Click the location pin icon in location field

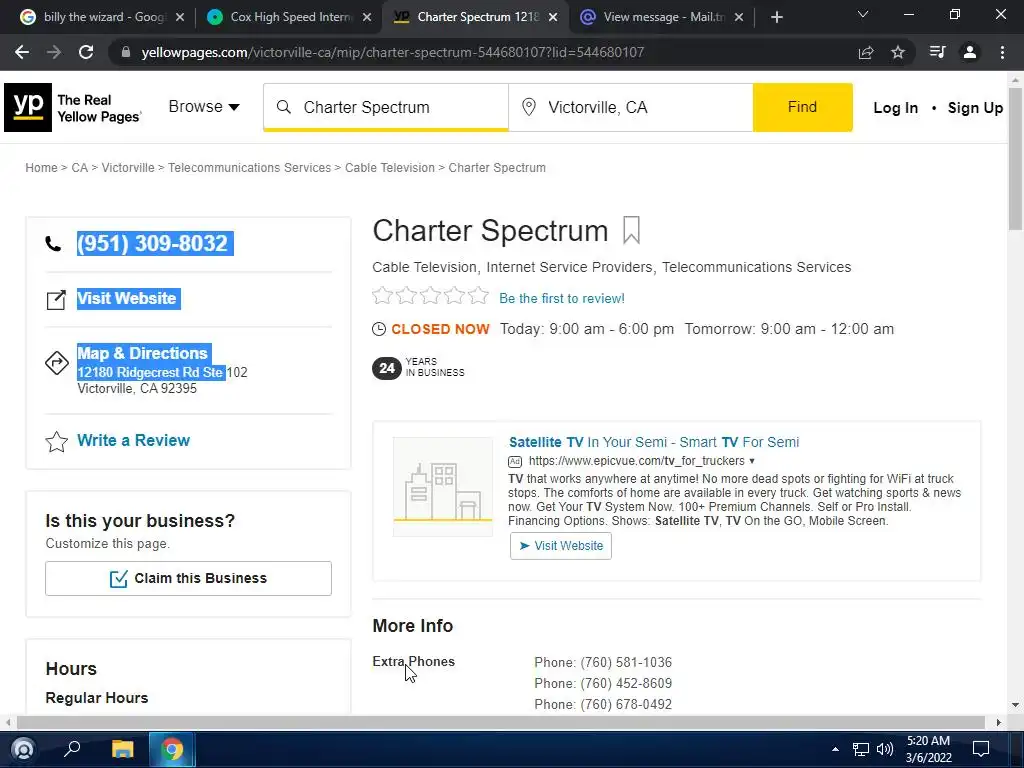pos(529,107)
